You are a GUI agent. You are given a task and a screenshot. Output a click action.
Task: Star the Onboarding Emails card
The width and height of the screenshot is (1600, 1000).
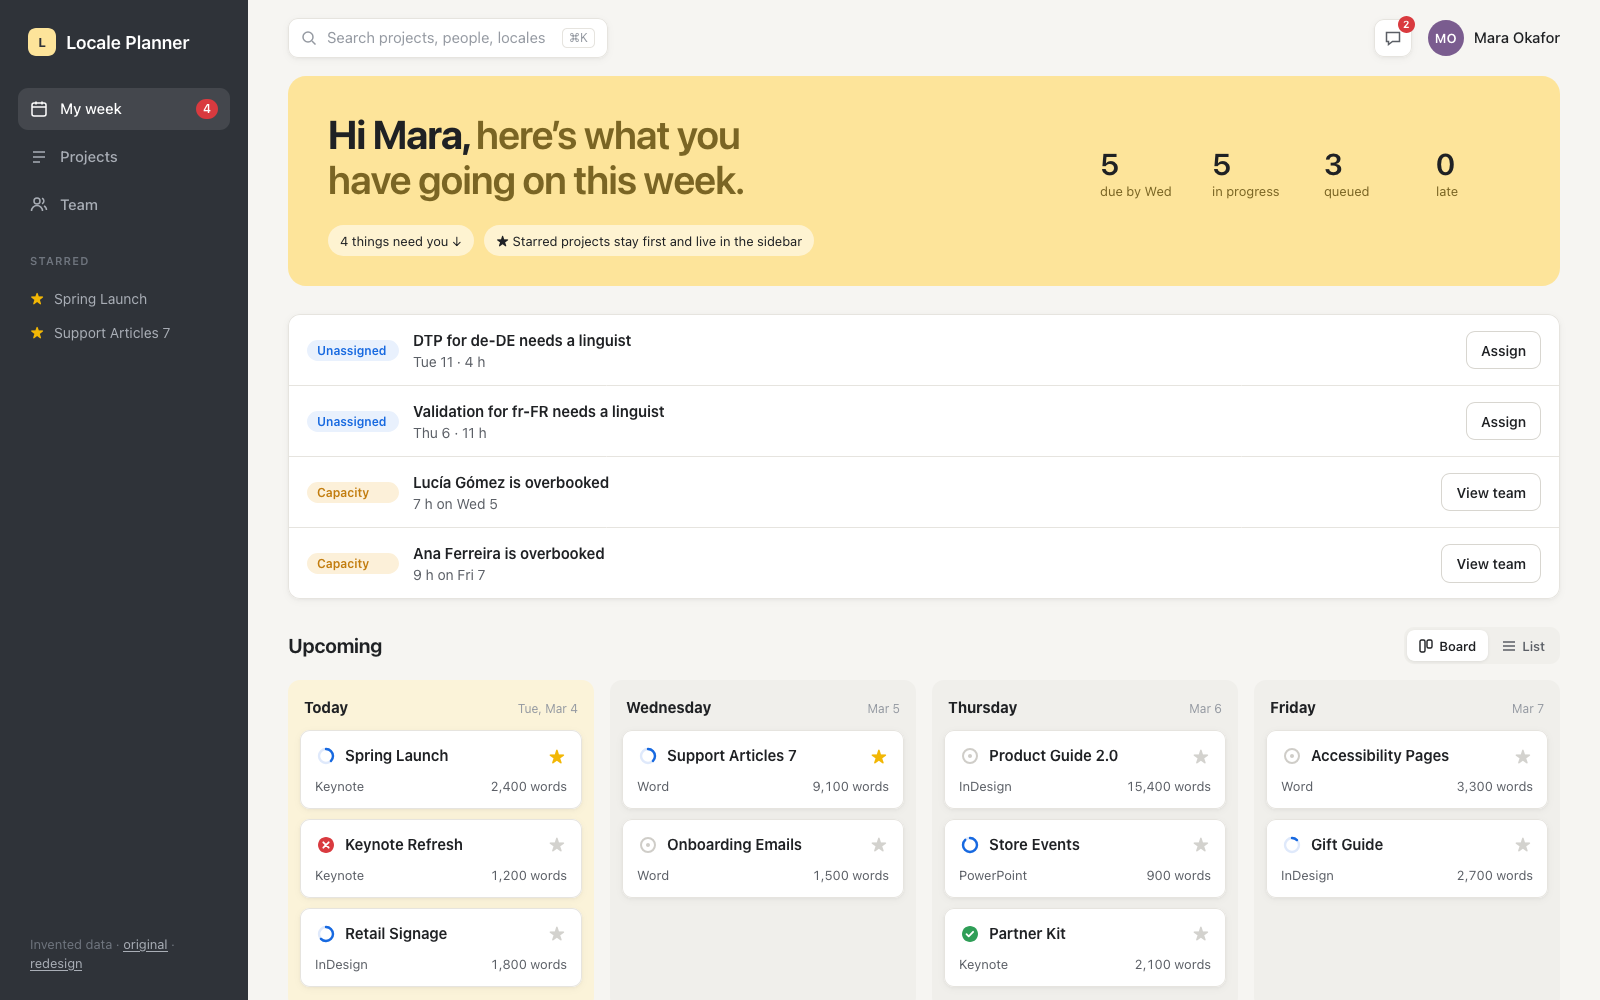point(879,845)
